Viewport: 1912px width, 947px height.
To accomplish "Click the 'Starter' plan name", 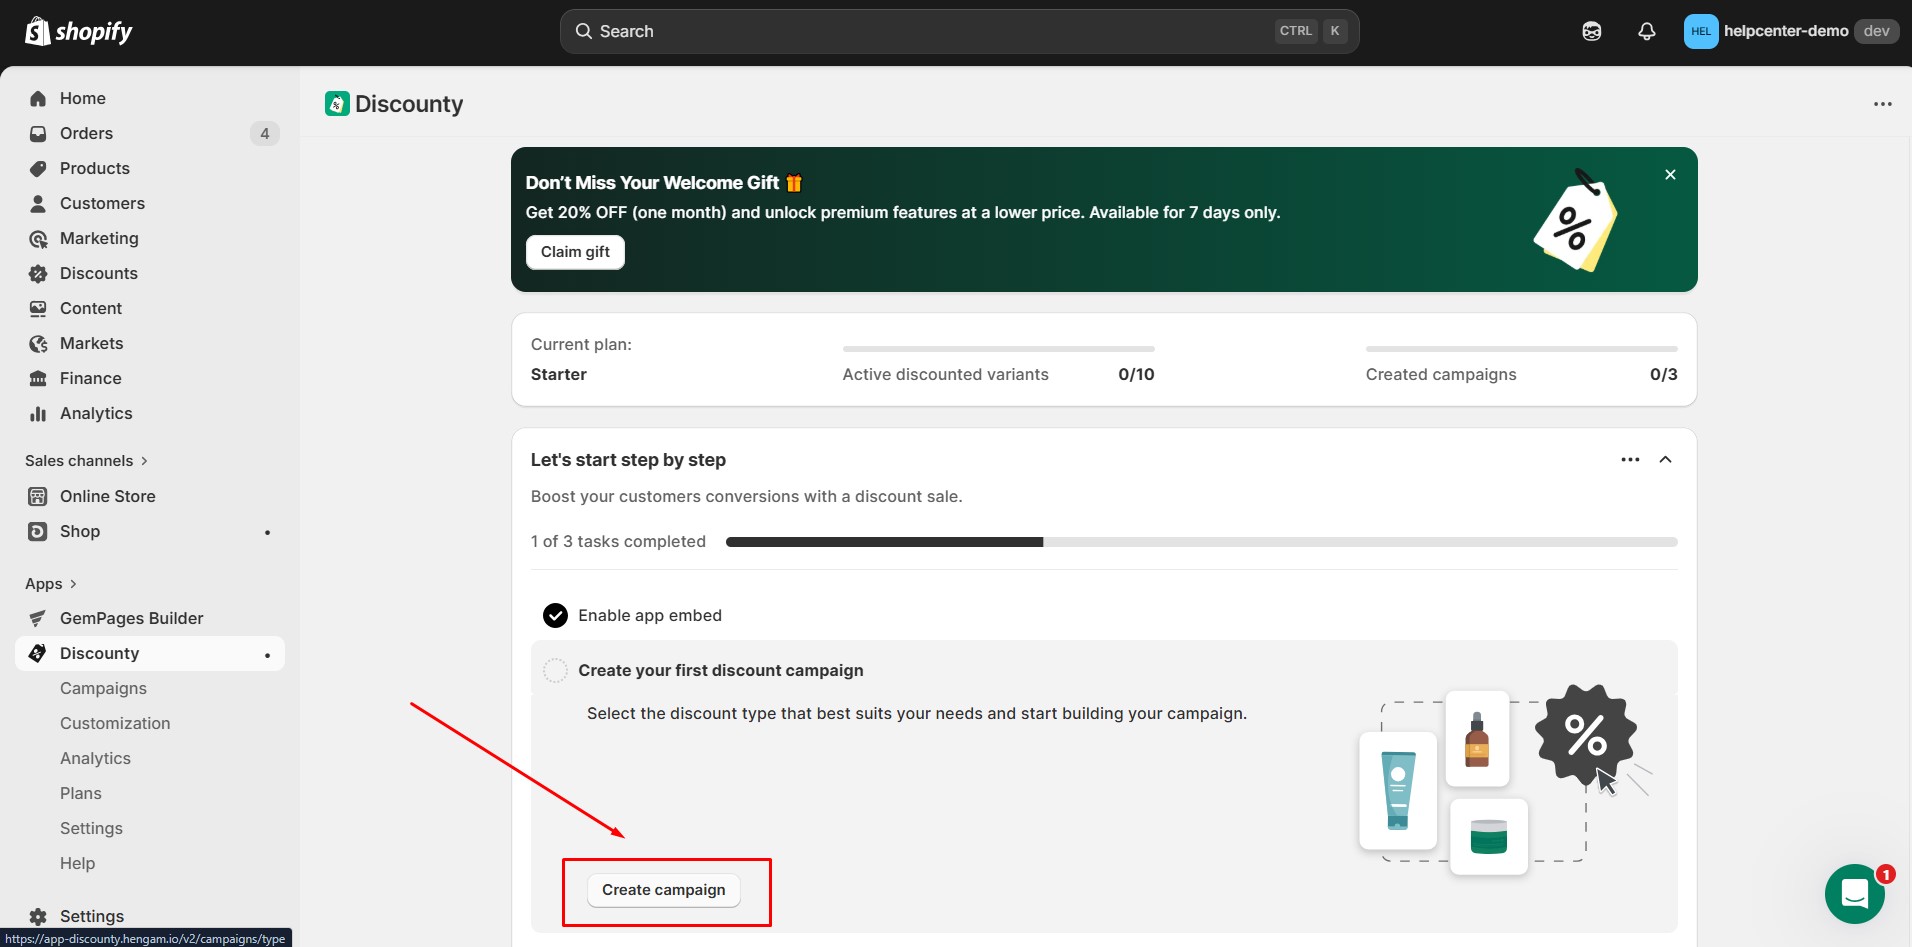I will pos(559,374).
